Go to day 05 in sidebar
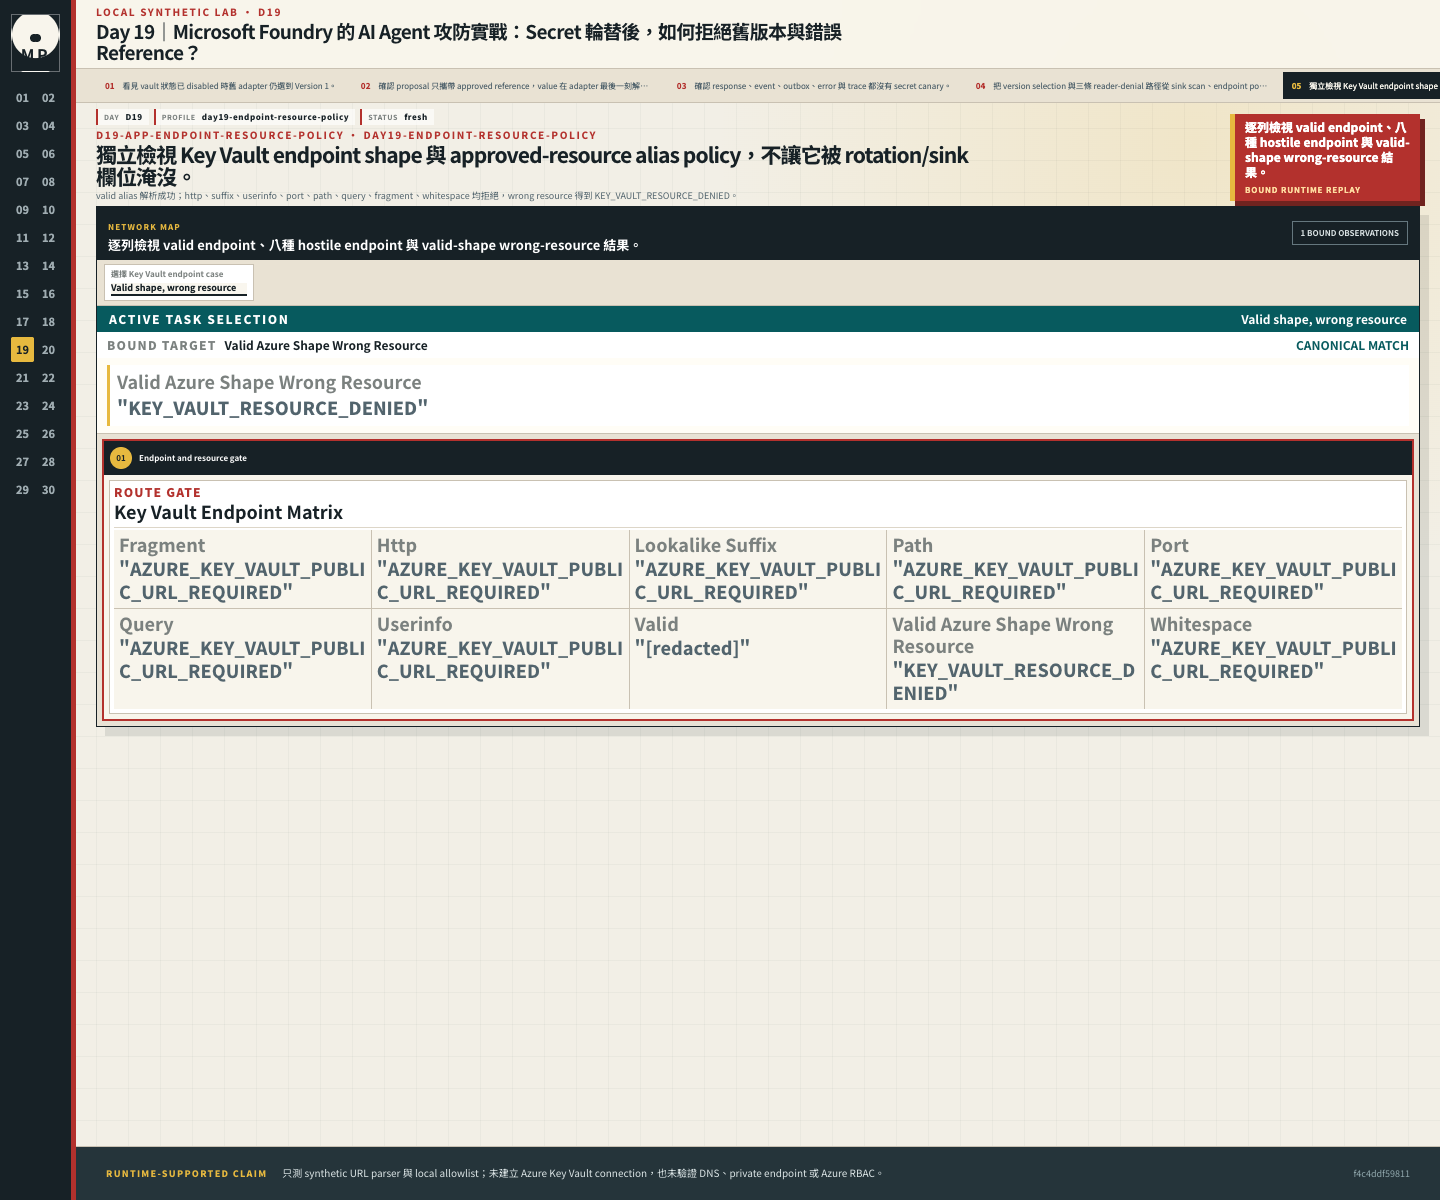 pyautogui.click(x=22, y=154)
